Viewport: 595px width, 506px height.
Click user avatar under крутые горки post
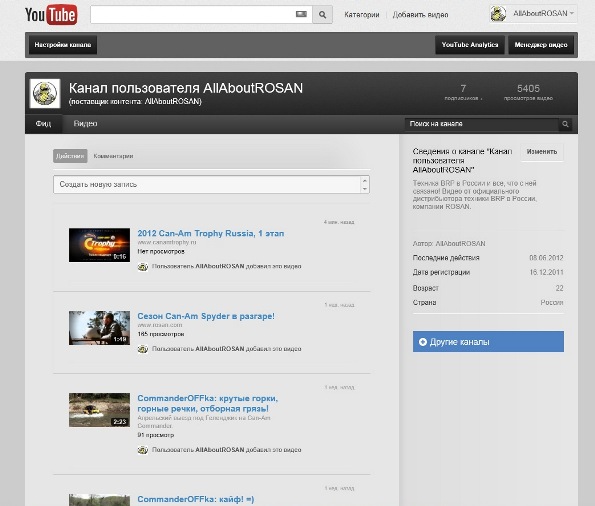coord(143,450)
